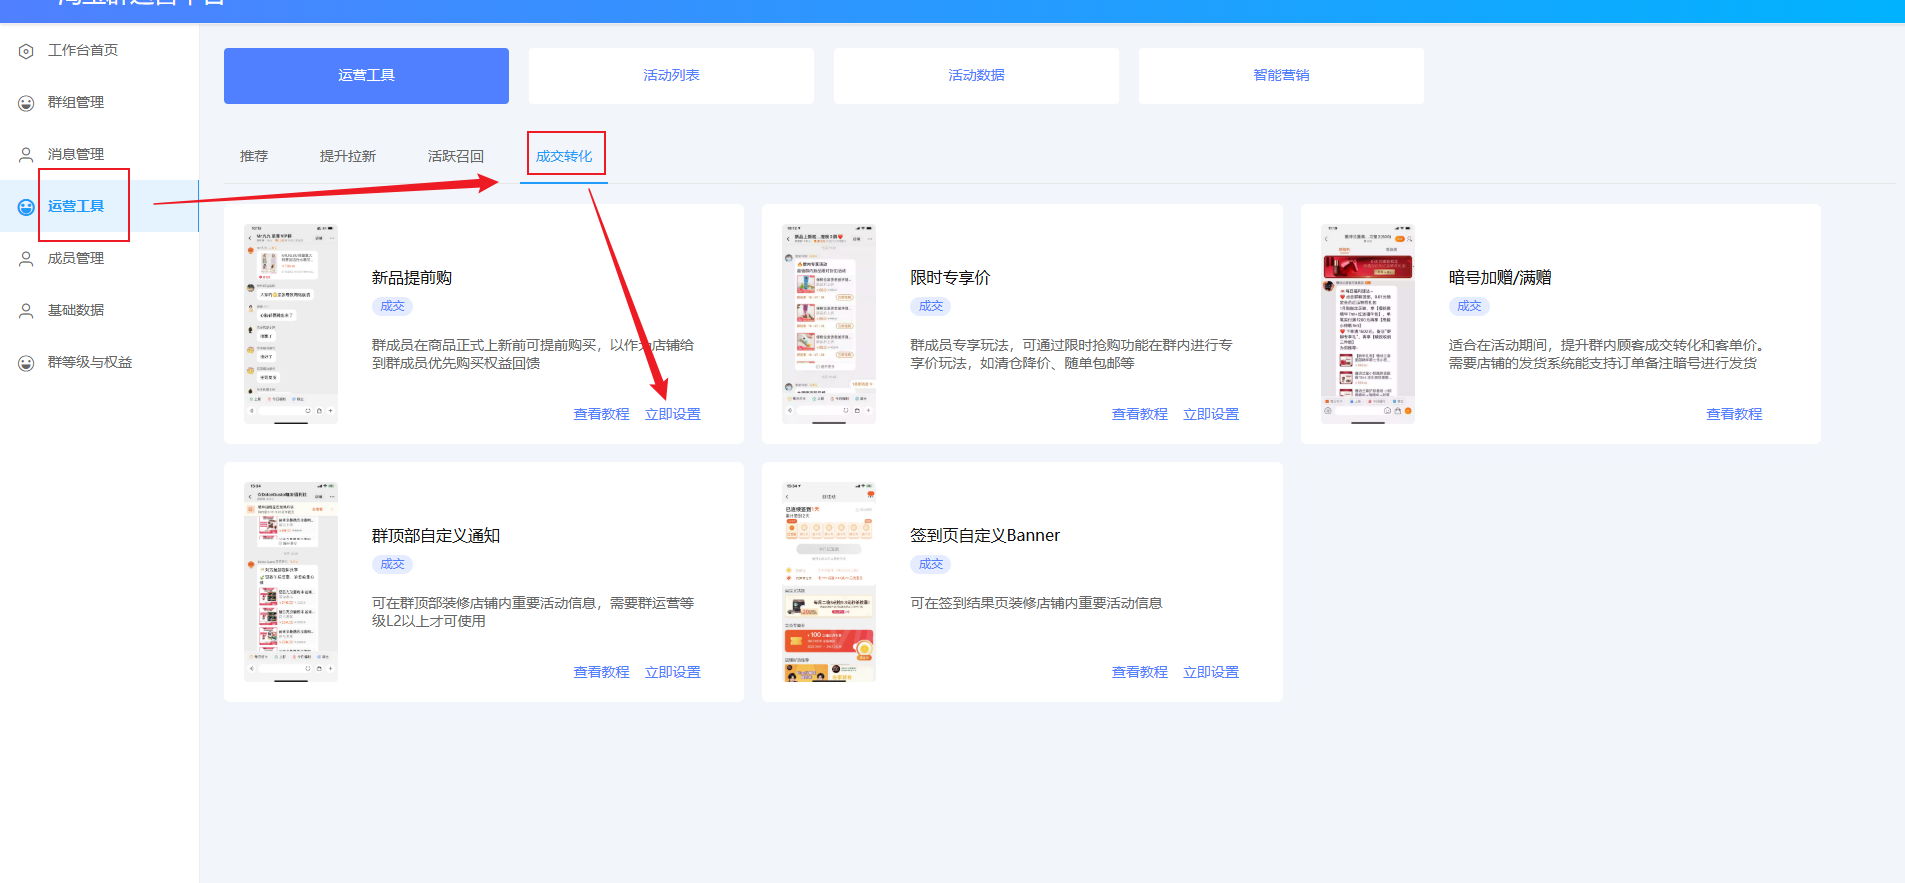1905x883 pixels.
Task: Click the 群组管理 smiley icon
Action: 26,103
